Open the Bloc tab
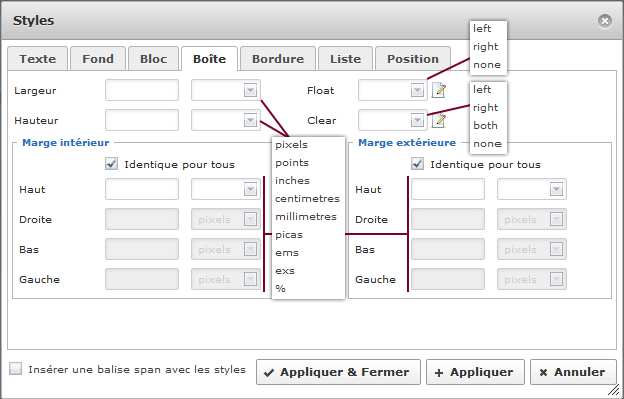 tap(153, 59)
